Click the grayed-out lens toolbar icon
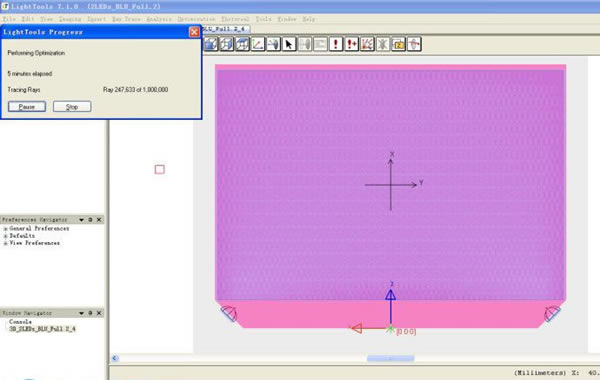 point(305,44)
